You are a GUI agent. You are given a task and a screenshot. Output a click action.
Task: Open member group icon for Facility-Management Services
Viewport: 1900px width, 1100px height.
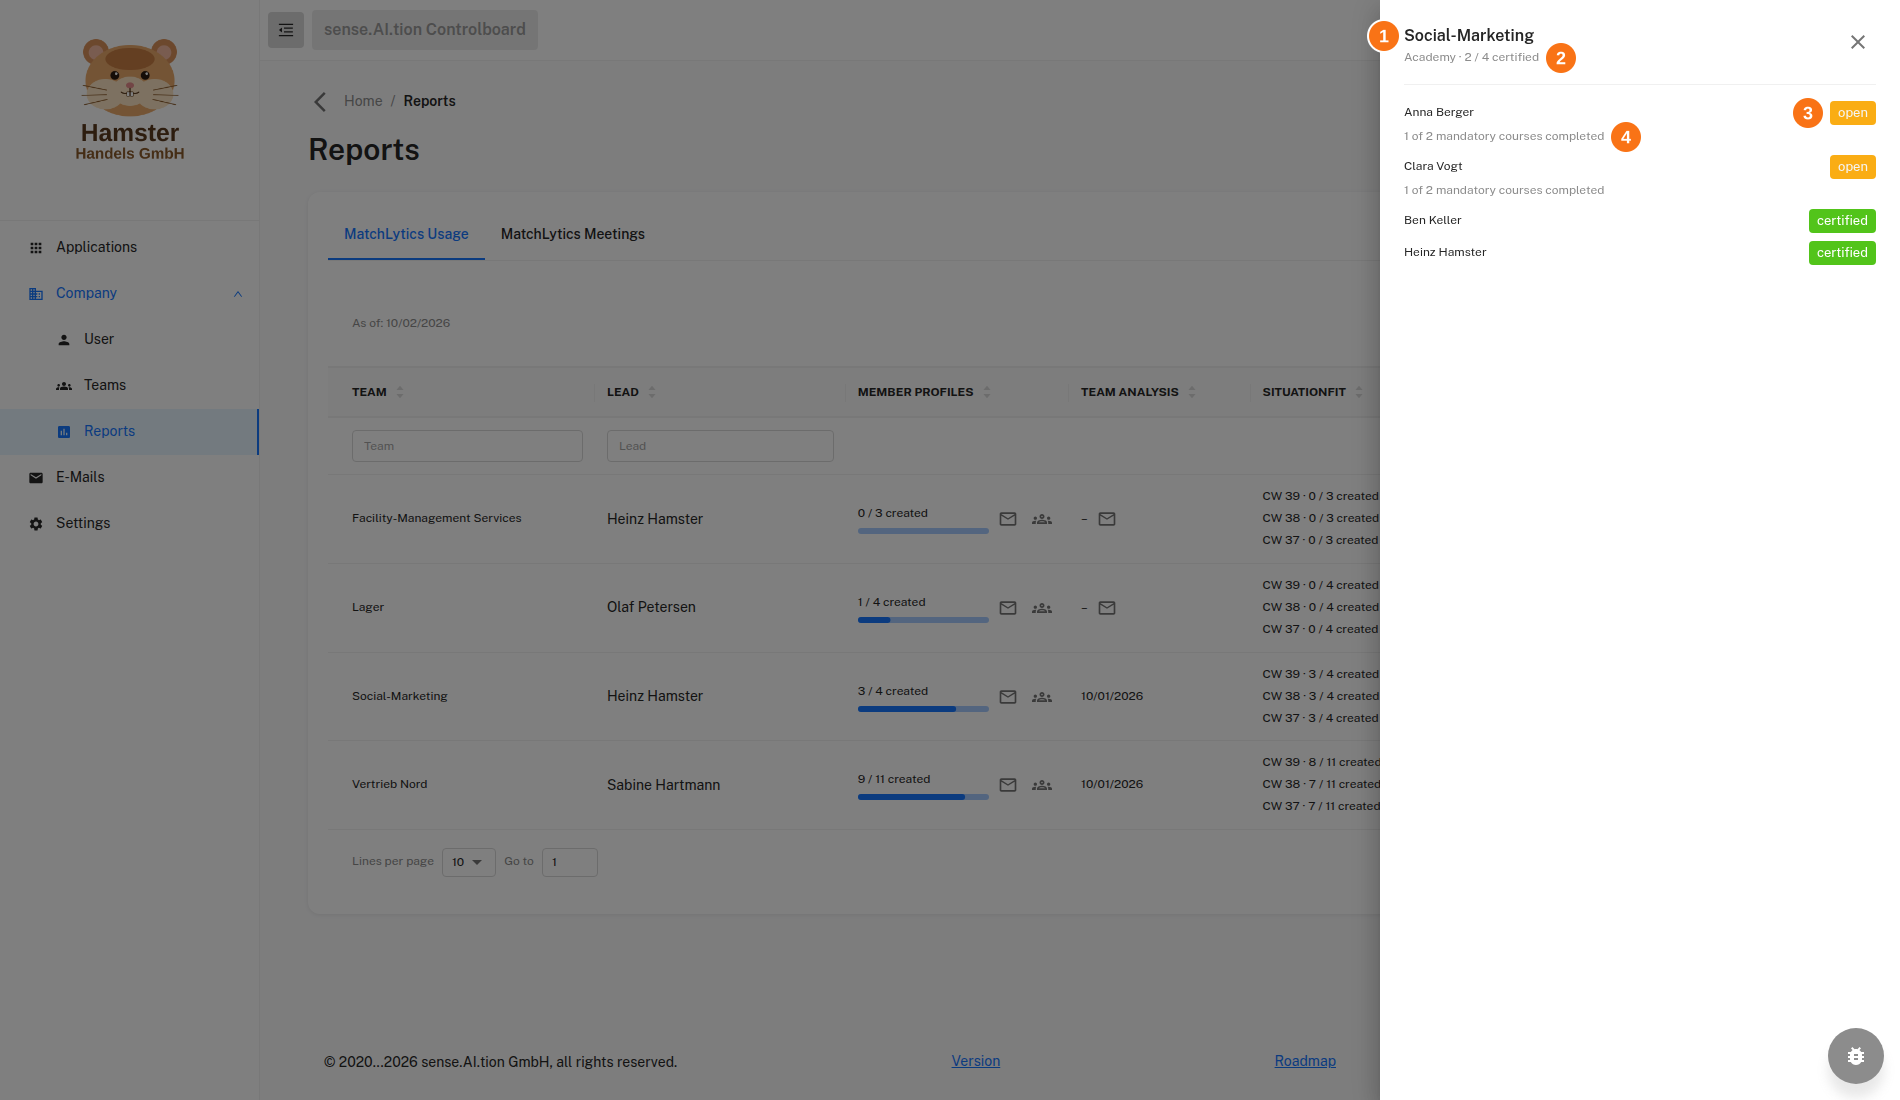[1042, 519]
